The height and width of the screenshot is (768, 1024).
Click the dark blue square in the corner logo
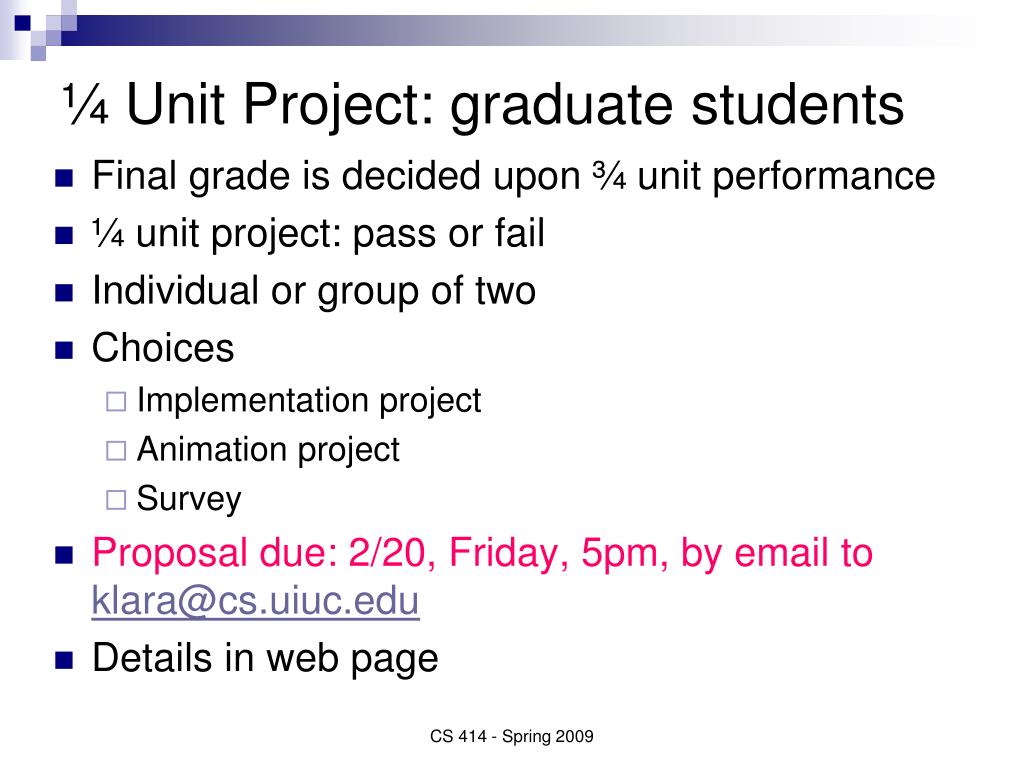pos(23,24)
